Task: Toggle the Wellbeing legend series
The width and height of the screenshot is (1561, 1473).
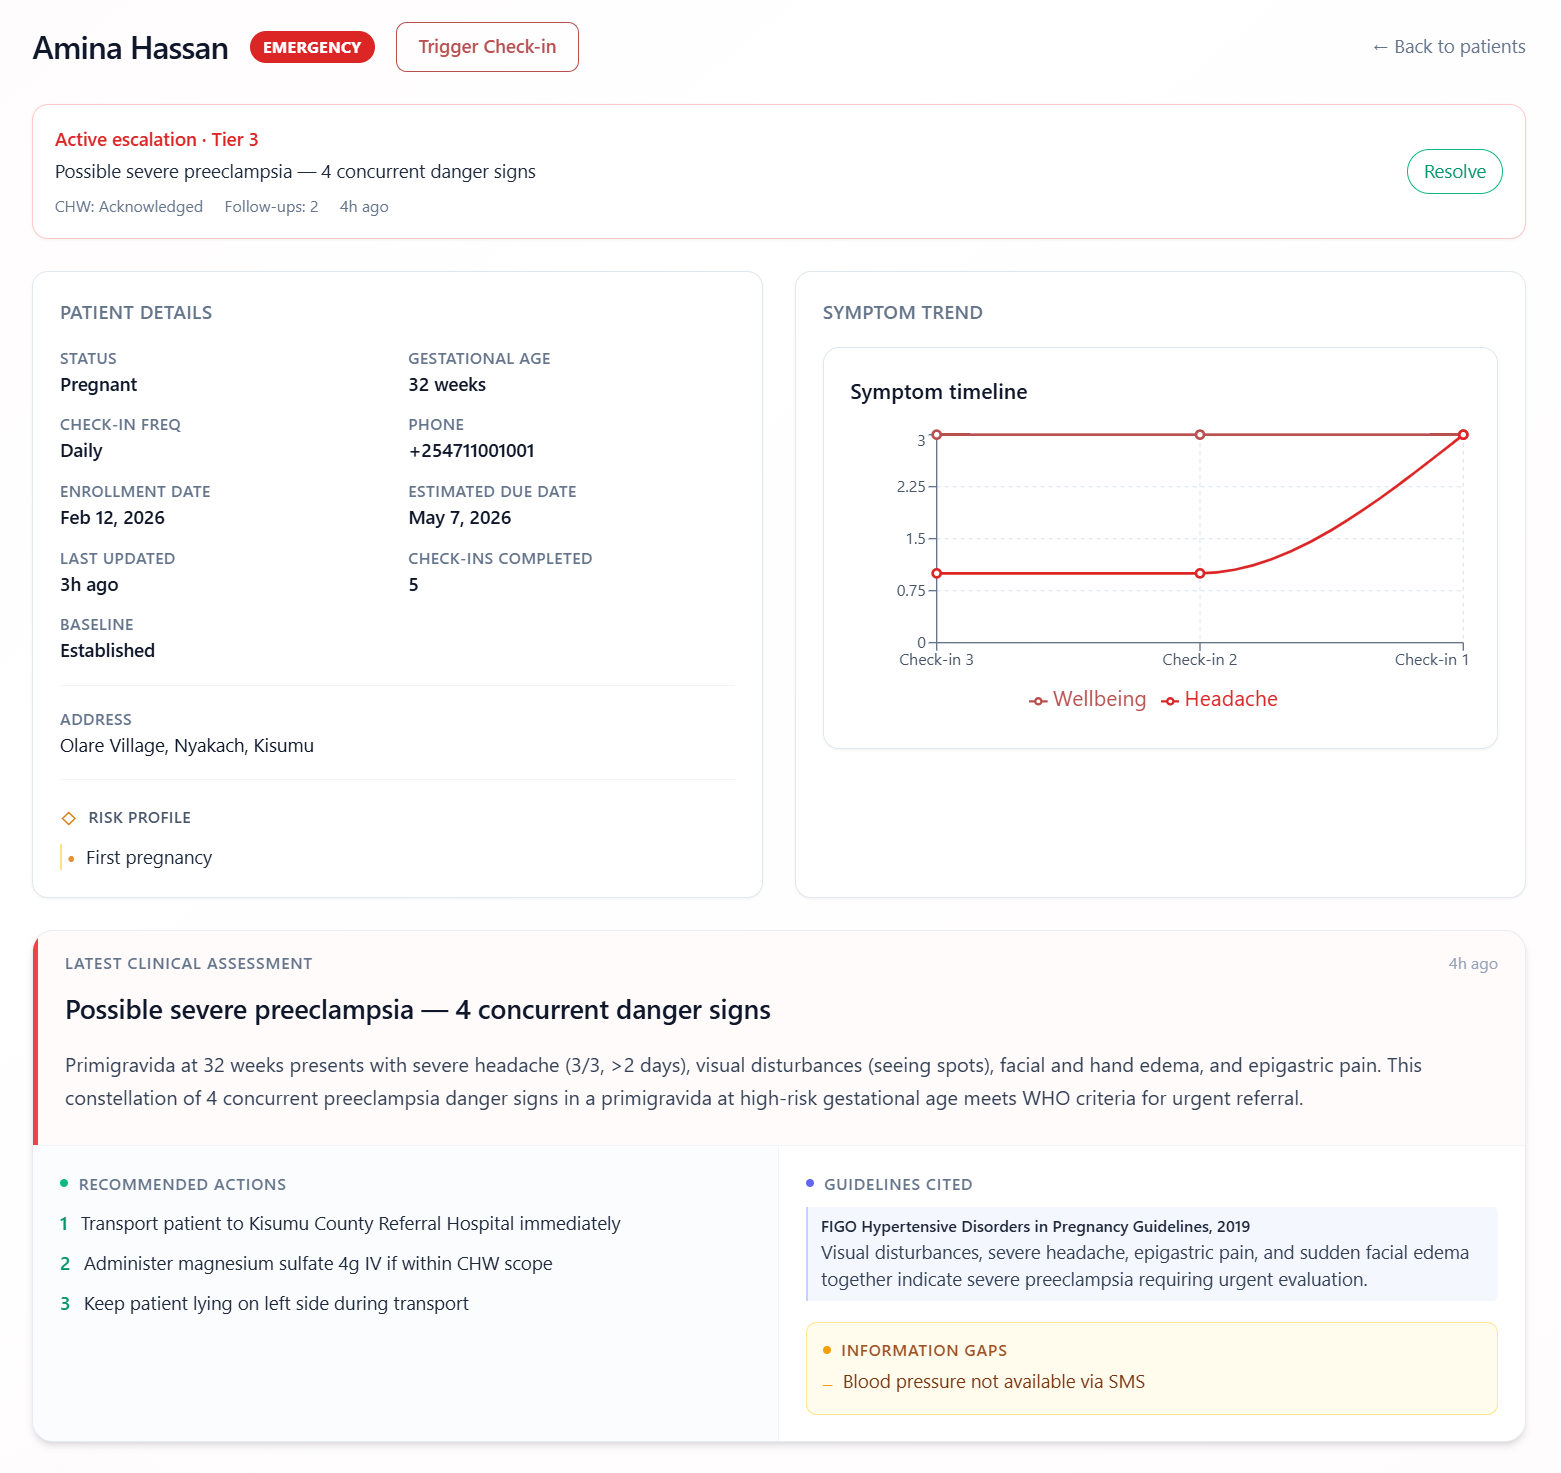Action: [x=1088, y=699]
